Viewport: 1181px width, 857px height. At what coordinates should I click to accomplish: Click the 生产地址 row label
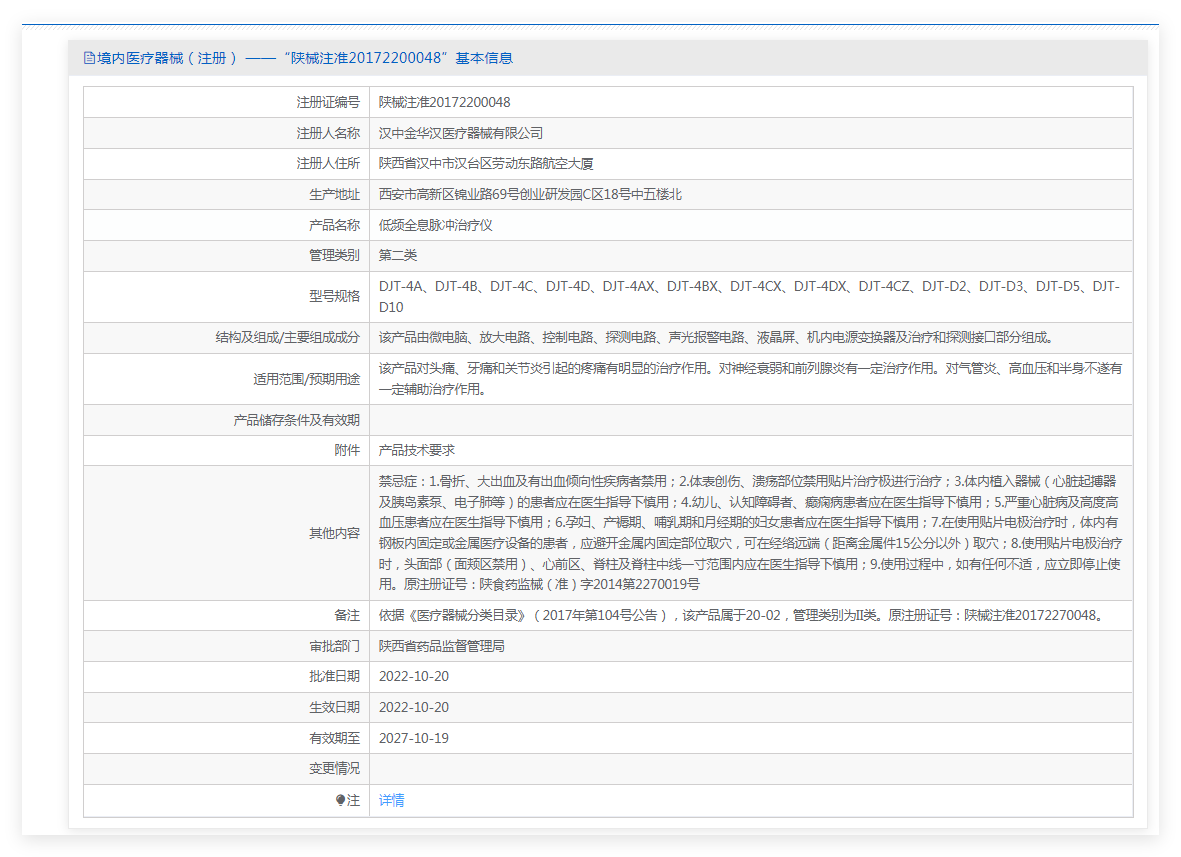coord(334,194)
